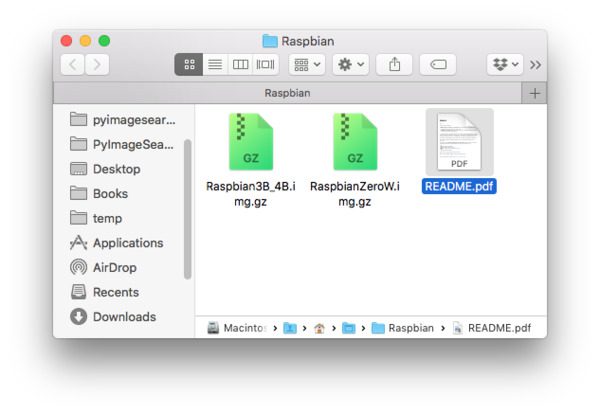Switch to column view mode
600x414 pixels.
(240, 64)
